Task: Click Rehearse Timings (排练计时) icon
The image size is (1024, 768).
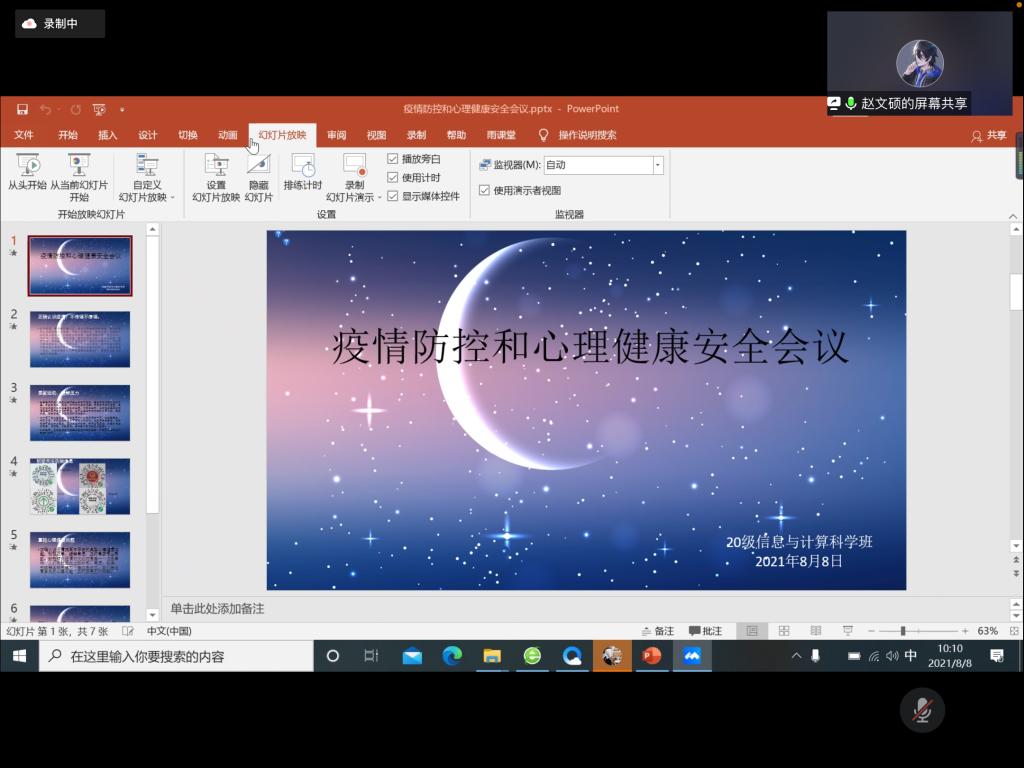Action: tap(302, 166)
